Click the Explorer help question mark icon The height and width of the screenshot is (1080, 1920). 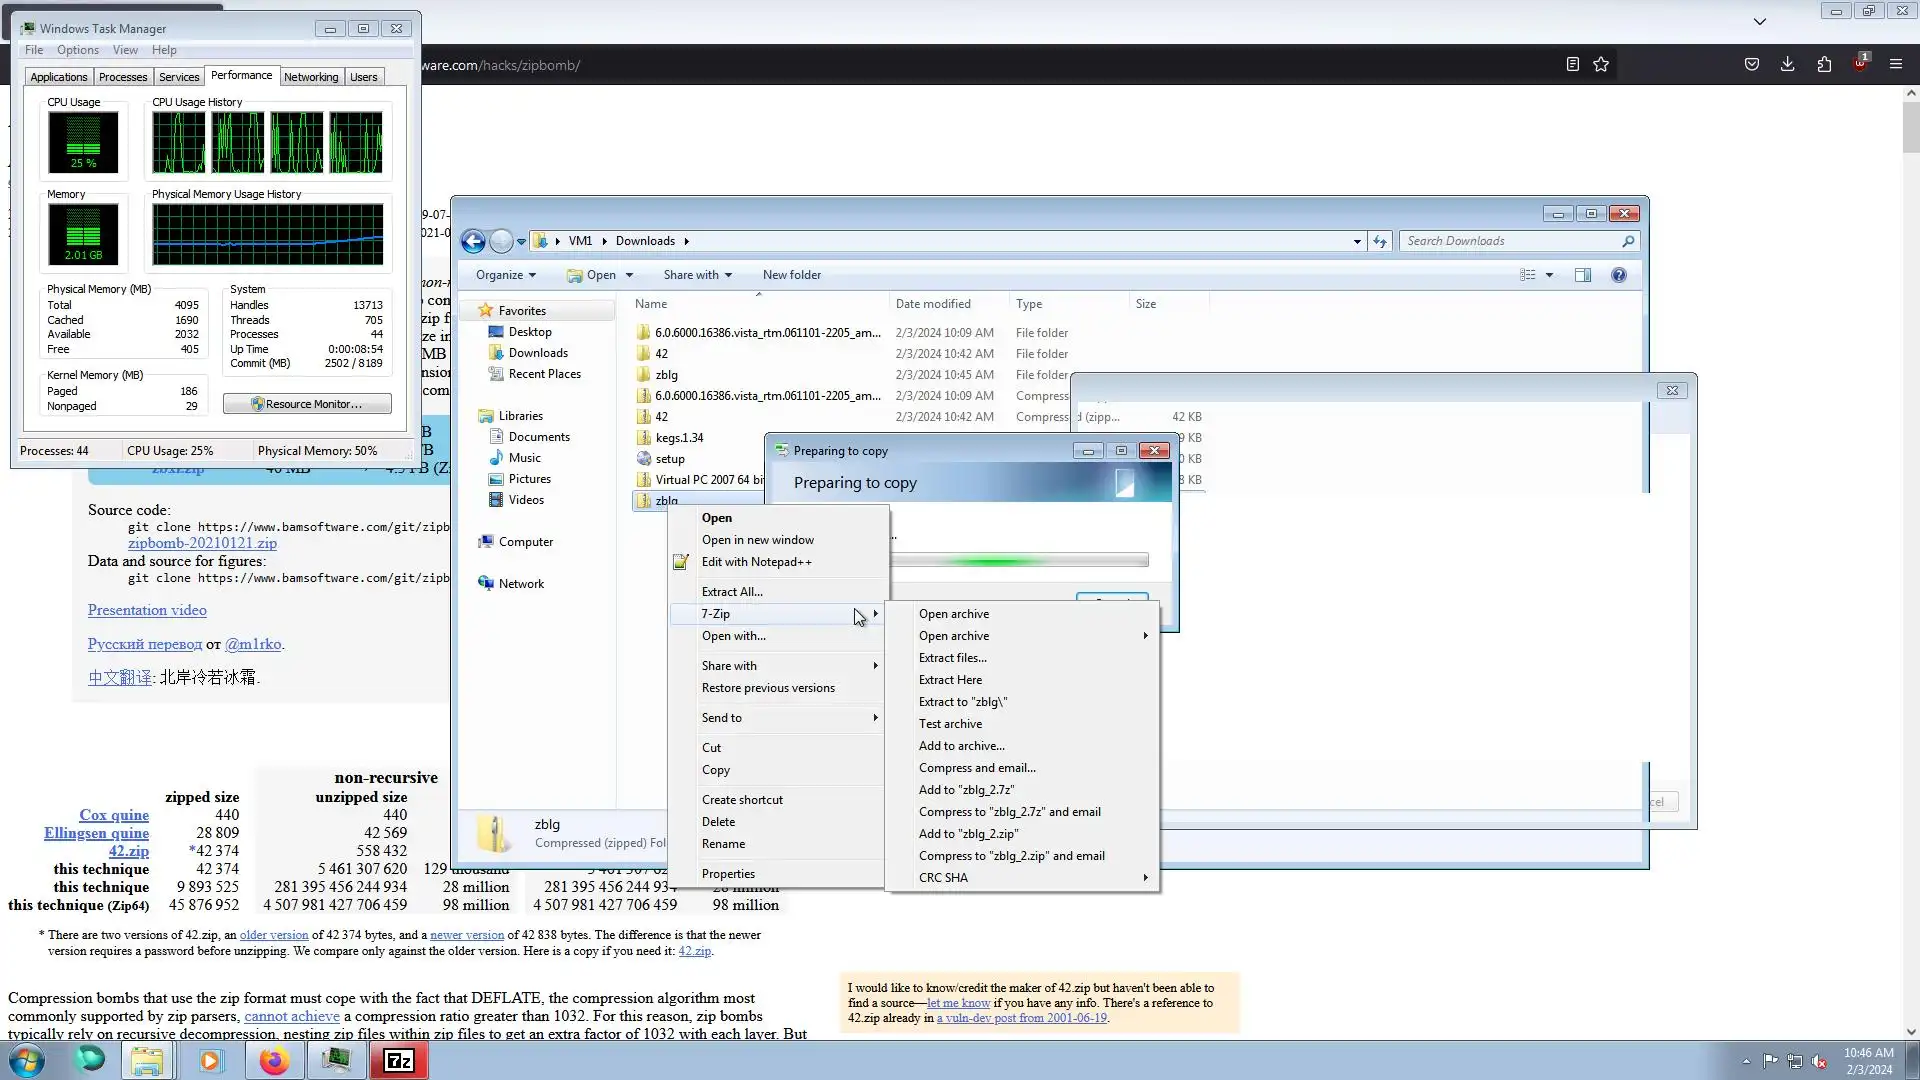tap(1618, 275)
